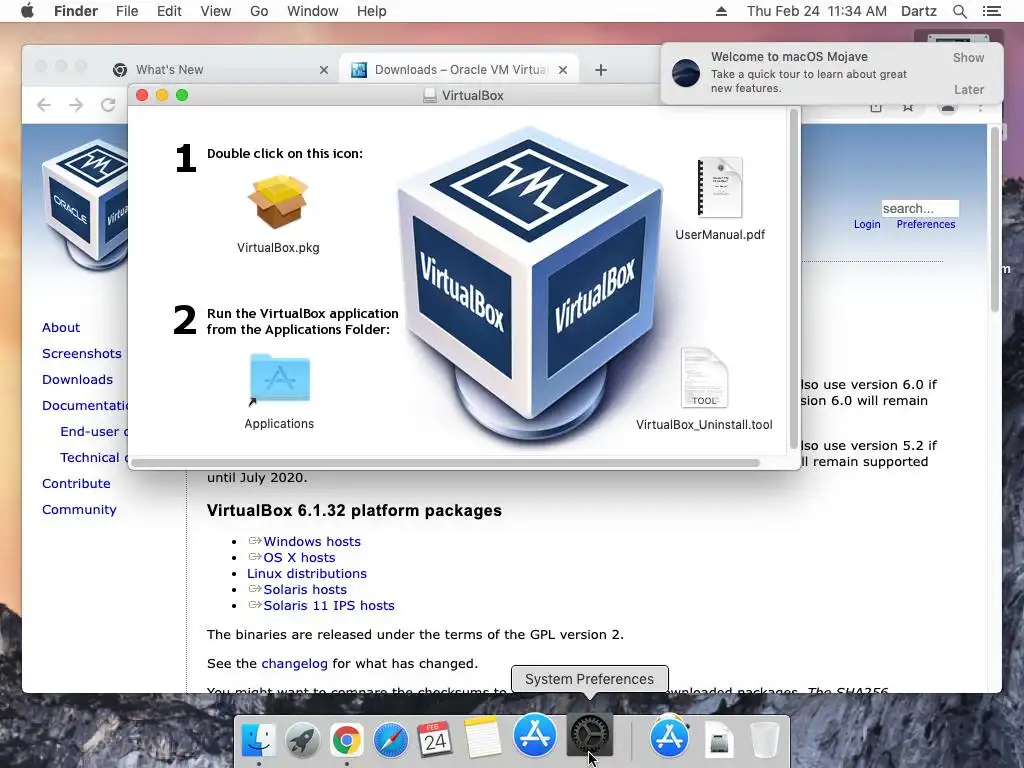
Task: Open the Edit menu
Action: [169, 11]
